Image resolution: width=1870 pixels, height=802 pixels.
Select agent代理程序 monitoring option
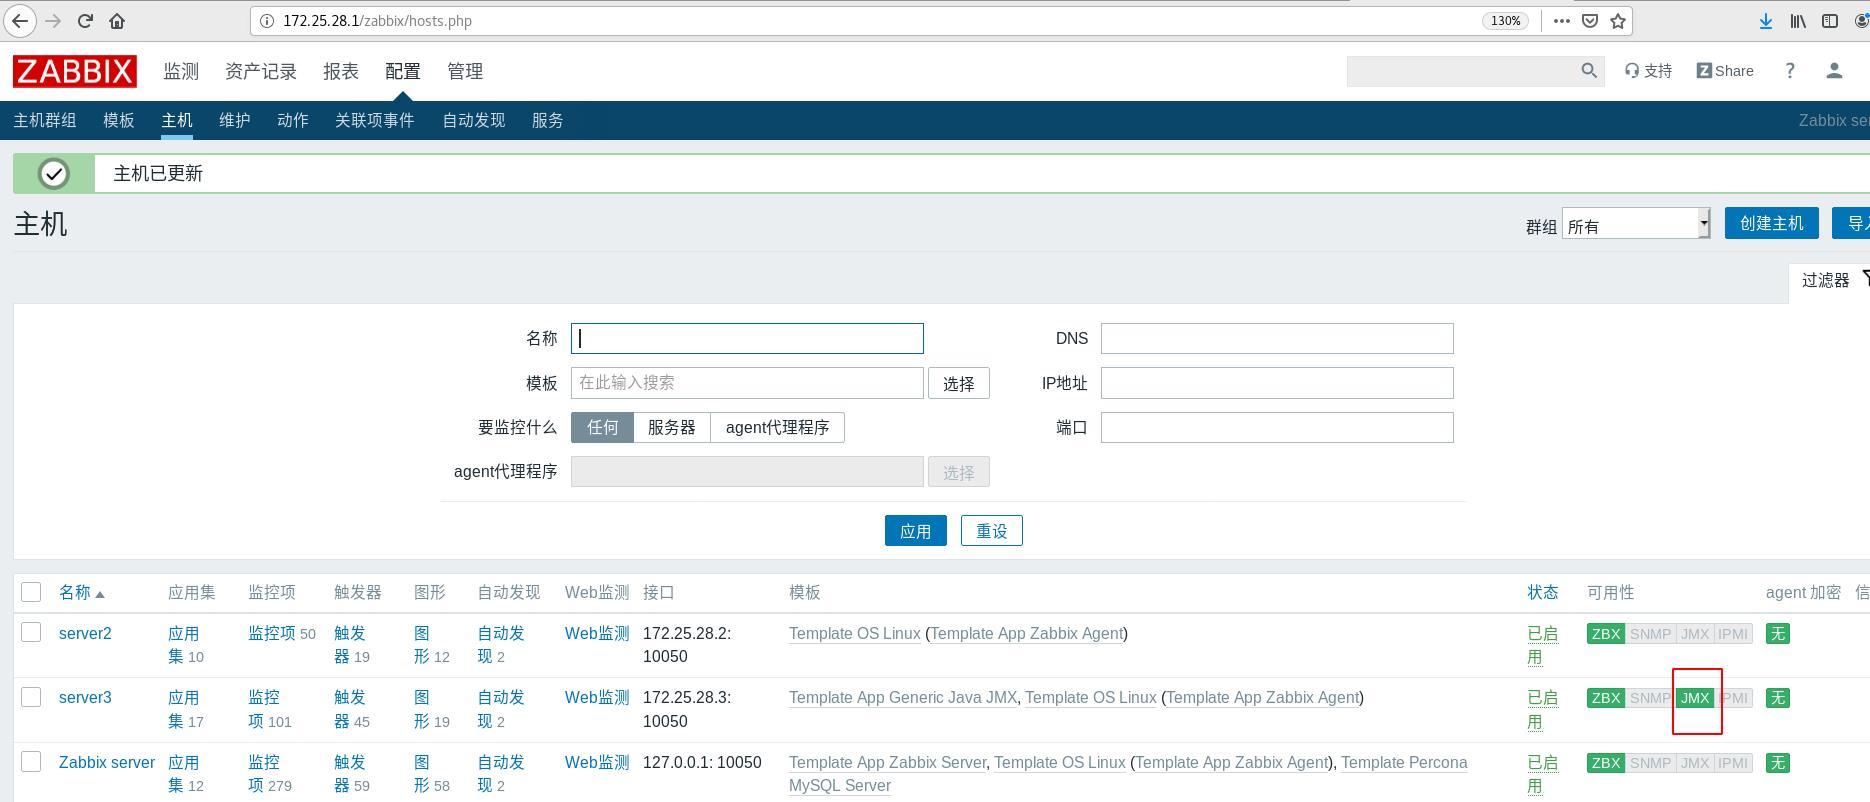tap(777, 427)
